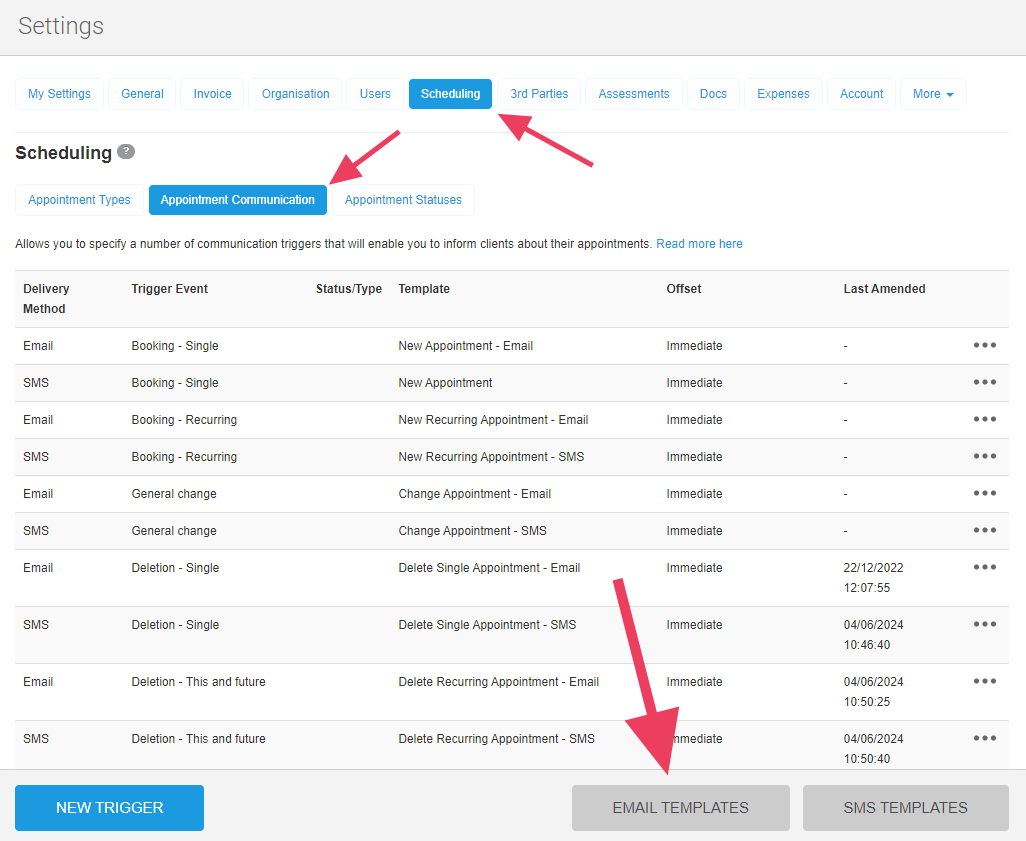Select the New Recurring Appointment - Email cell

[x=493, y=420]
